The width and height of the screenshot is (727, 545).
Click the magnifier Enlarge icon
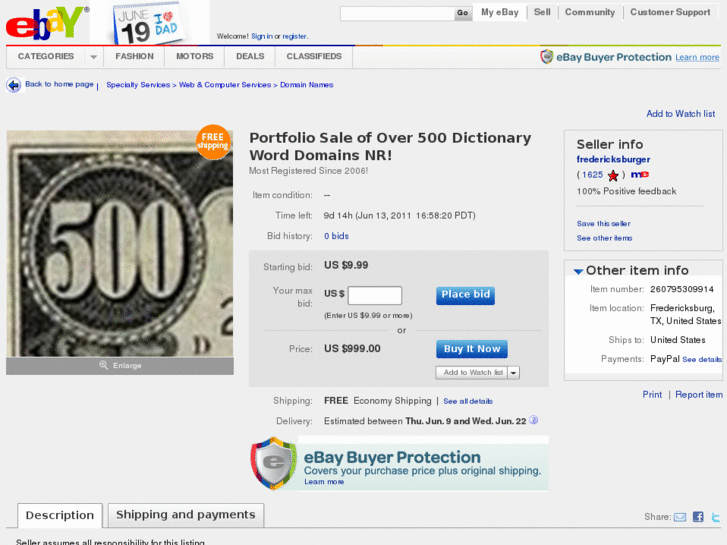click(x=104, y=366)
